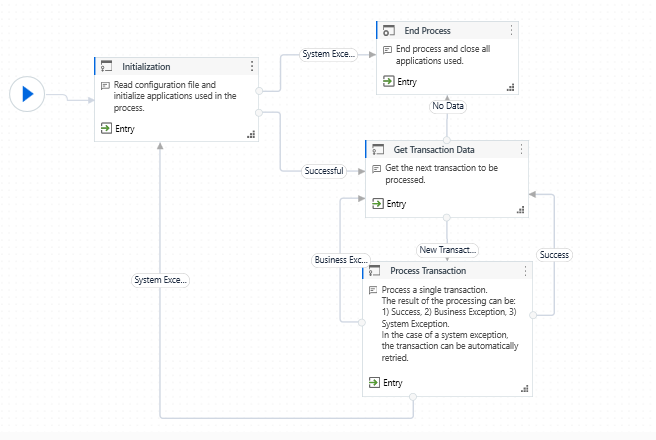656x440 pixels.
Task: Open the Process Transaction options menu
Action: 526,271
